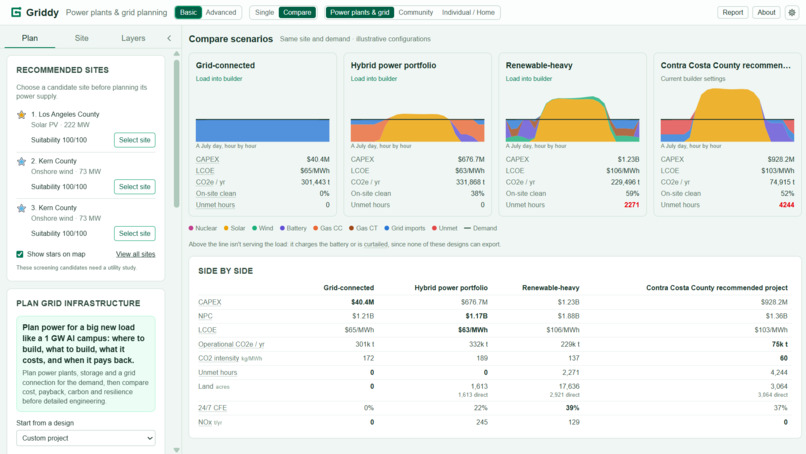806x454 pixels.
Task: Click the Gas CT legend dot
Action: [x=352, y=228]
